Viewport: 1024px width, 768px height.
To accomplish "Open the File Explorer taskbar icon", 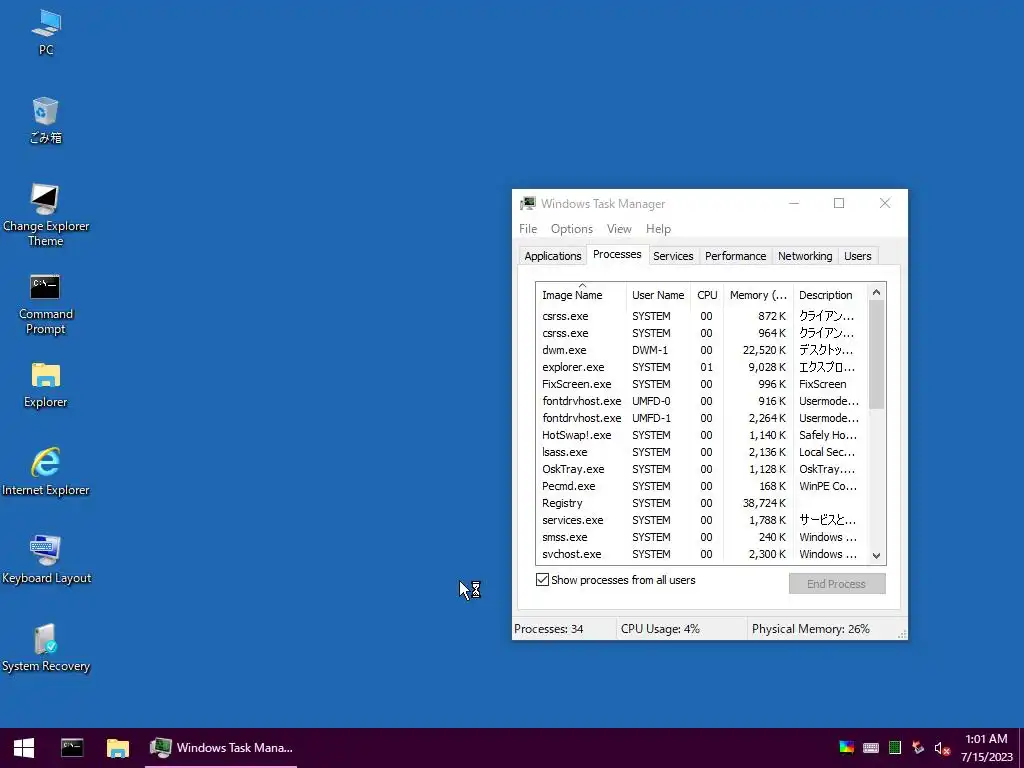I will [x=118, y=748].
